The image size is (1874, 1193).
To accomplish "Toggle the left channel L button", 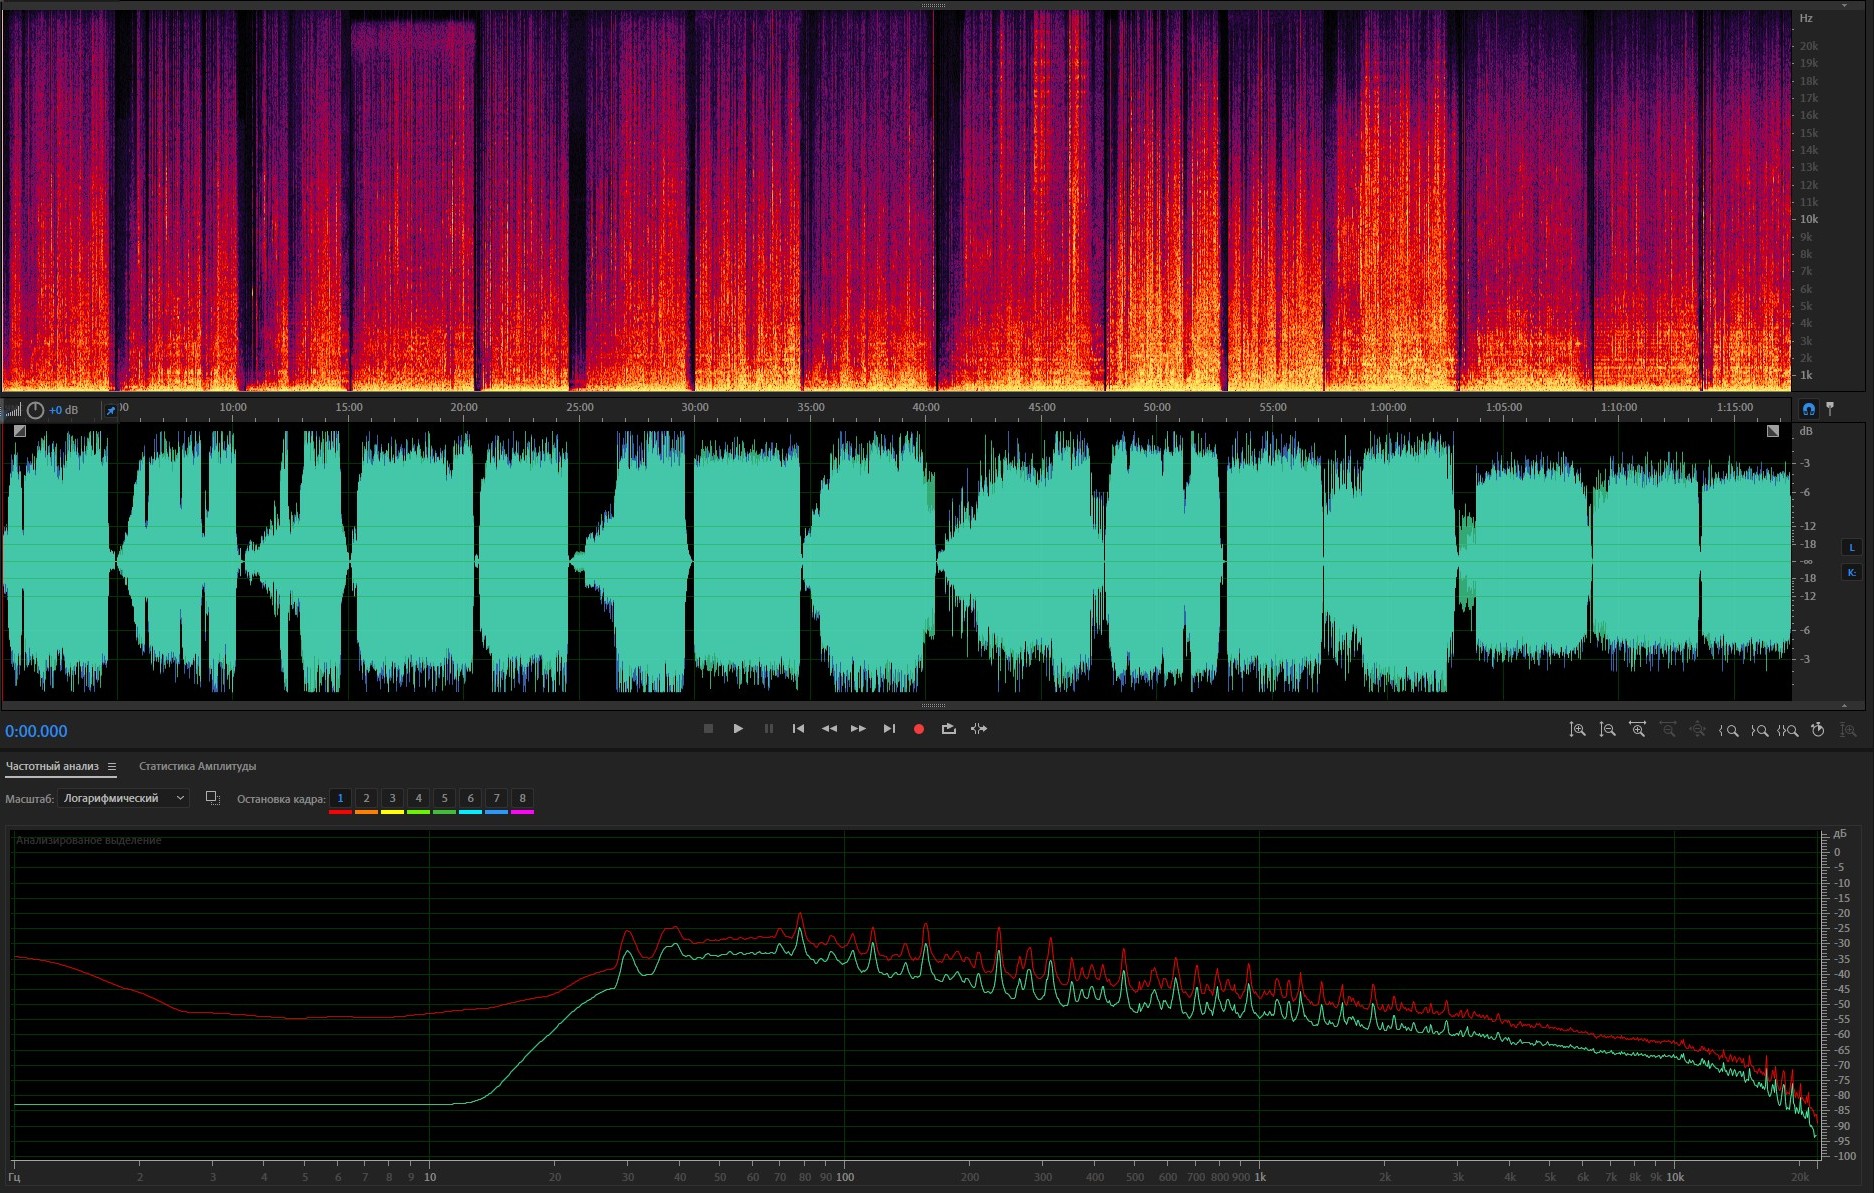I will pos(1851,547).
